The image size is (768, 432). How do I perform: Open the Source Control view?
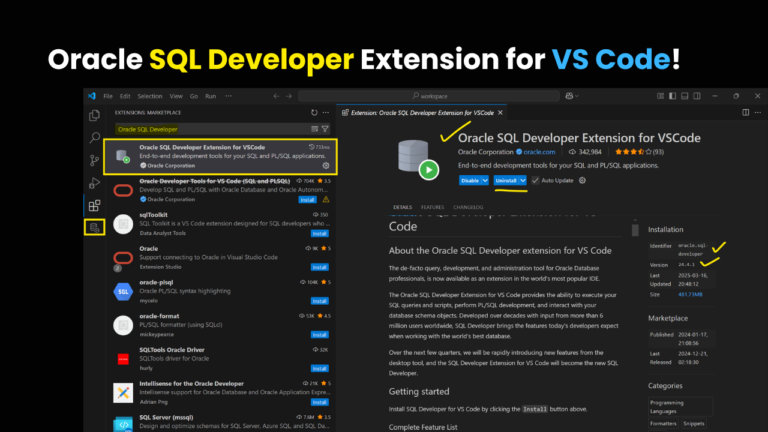point(95,160)
